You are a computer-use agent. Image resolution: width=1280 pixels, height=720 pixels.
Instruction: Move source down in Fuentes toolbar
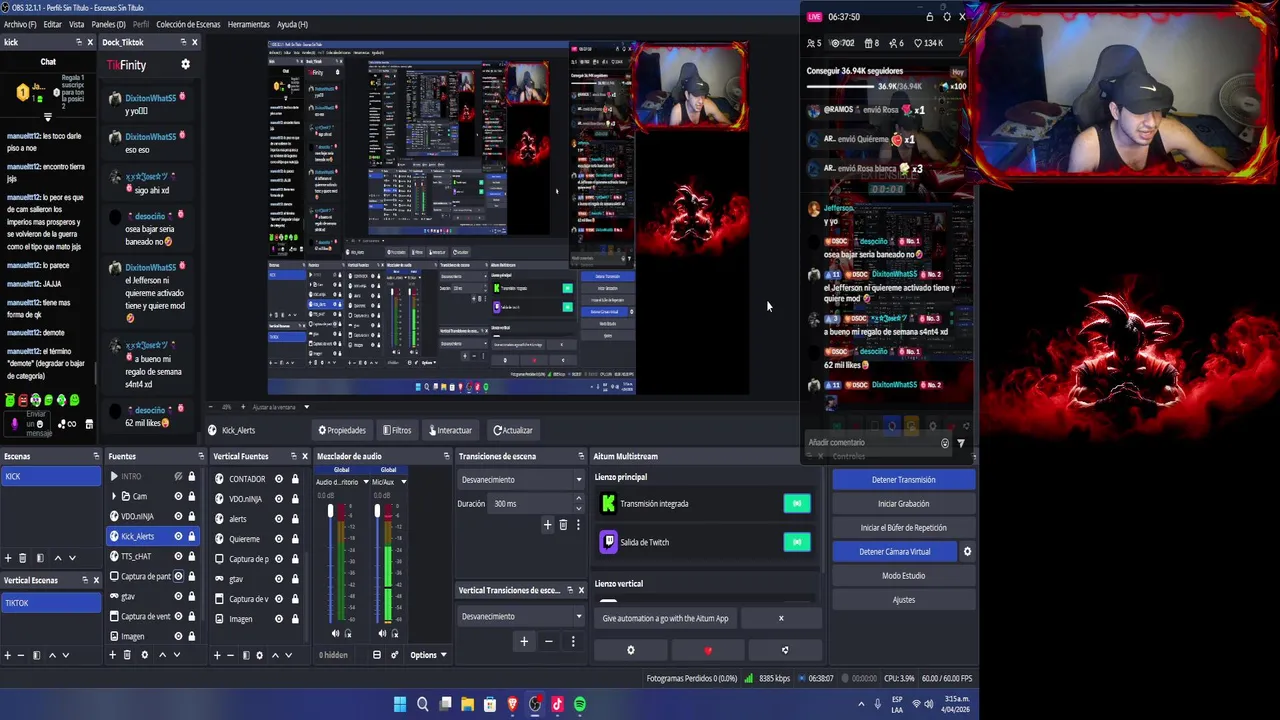(177, 655)
